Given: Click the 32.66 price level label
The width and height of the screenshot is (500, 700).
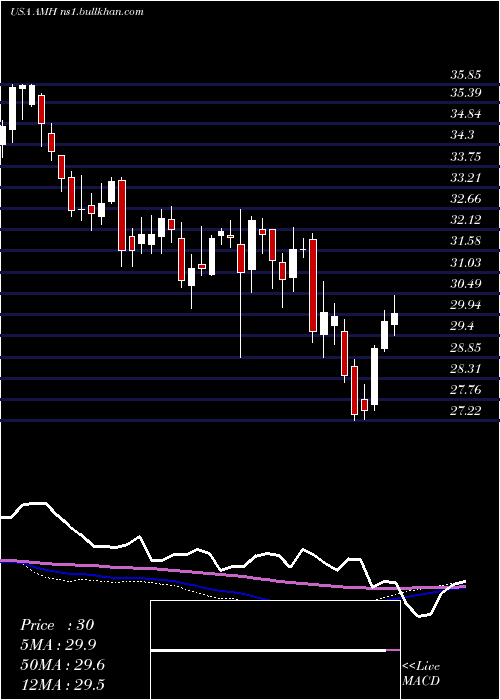Looking at the screenshot, I should click(465, 199).
